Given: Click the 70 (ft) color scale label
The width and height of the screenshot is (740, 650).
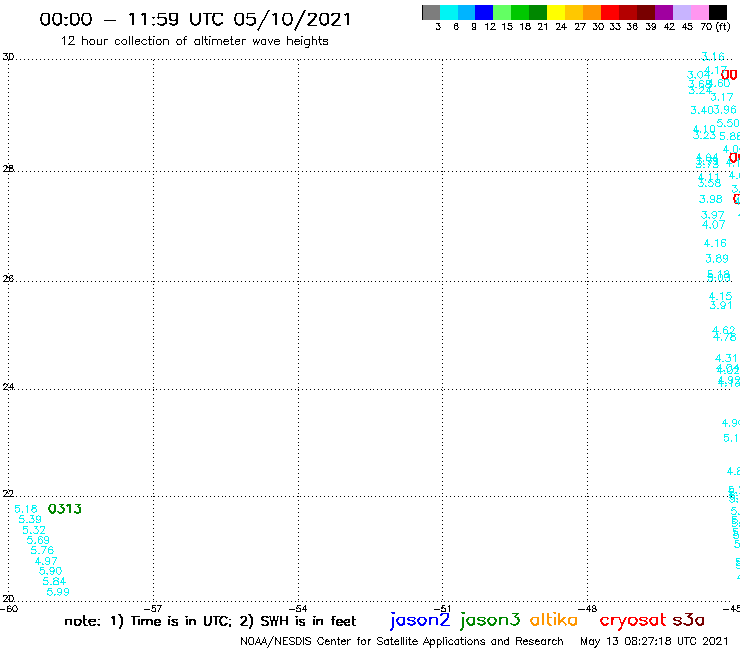Looking at the screenshot, I should click(x=715, y=27).
